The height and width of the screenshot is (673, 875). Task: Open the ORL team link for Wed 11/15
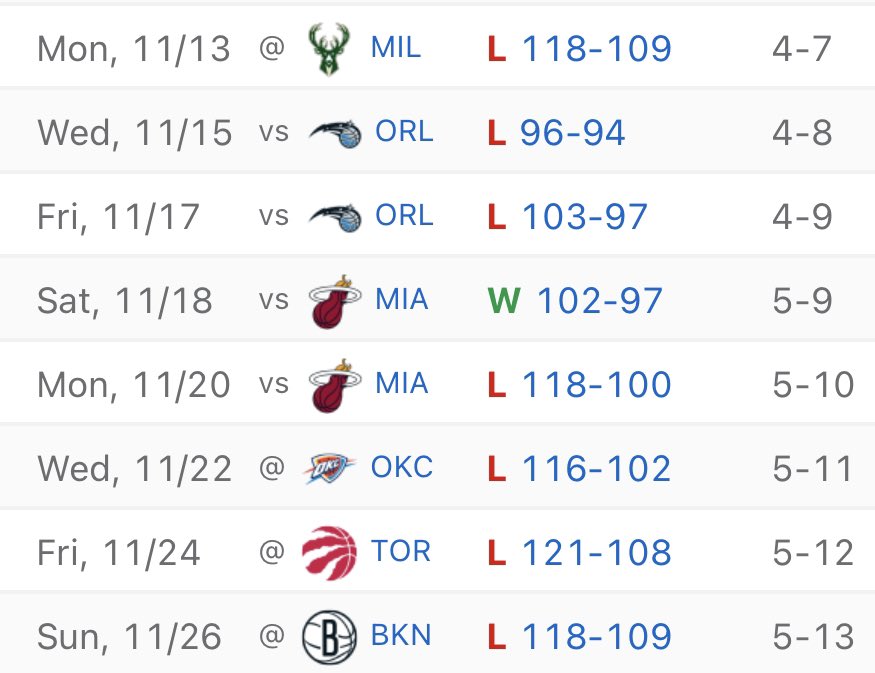pos(404,132)
